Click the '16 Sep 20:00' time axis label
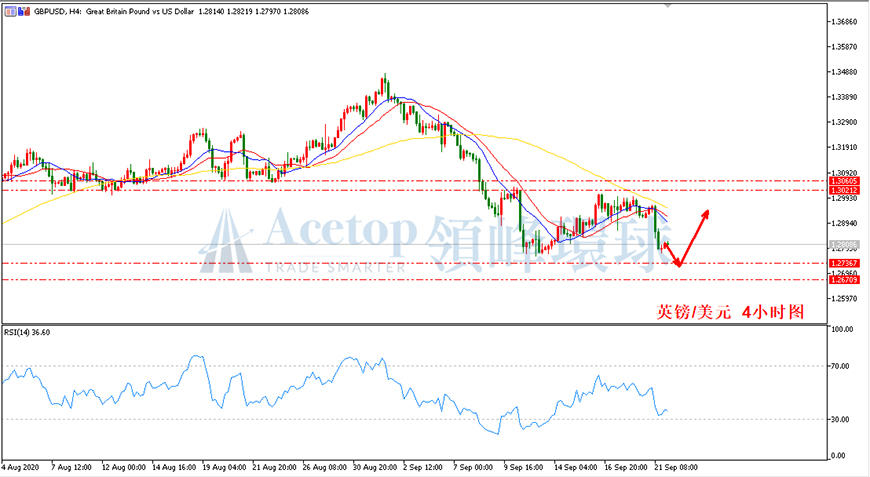 click(x=626, y=467)
